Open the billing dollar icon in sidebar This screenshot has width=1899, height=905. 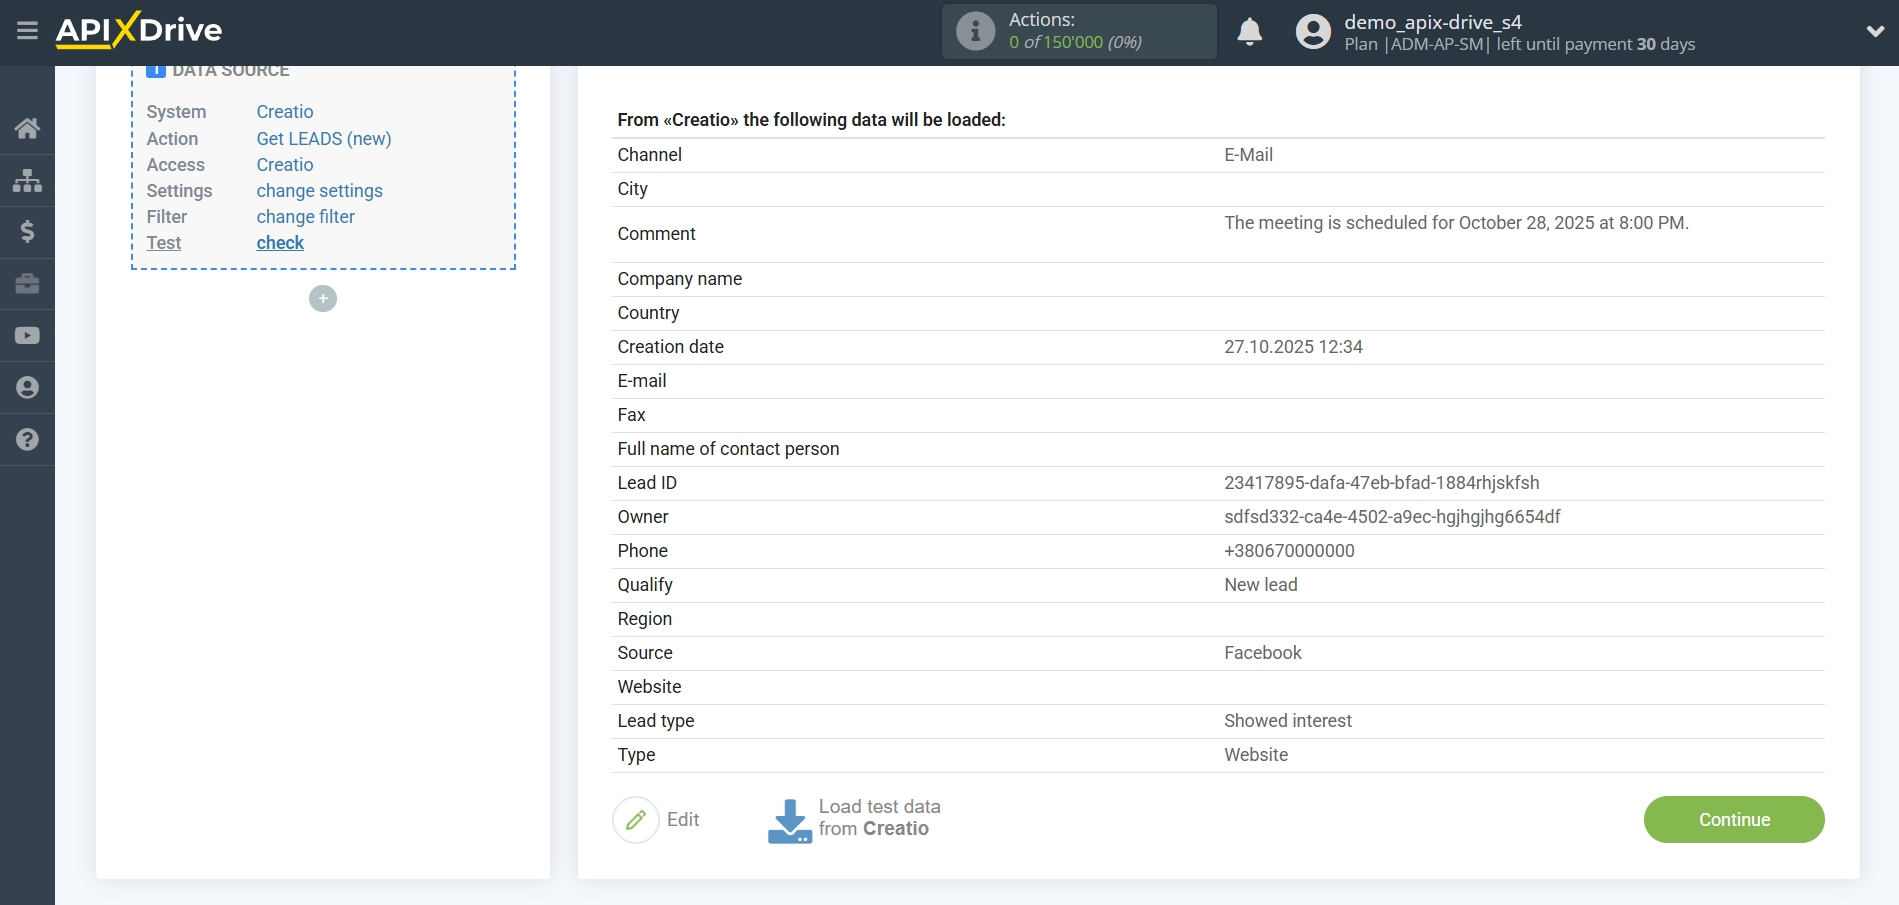27,232
